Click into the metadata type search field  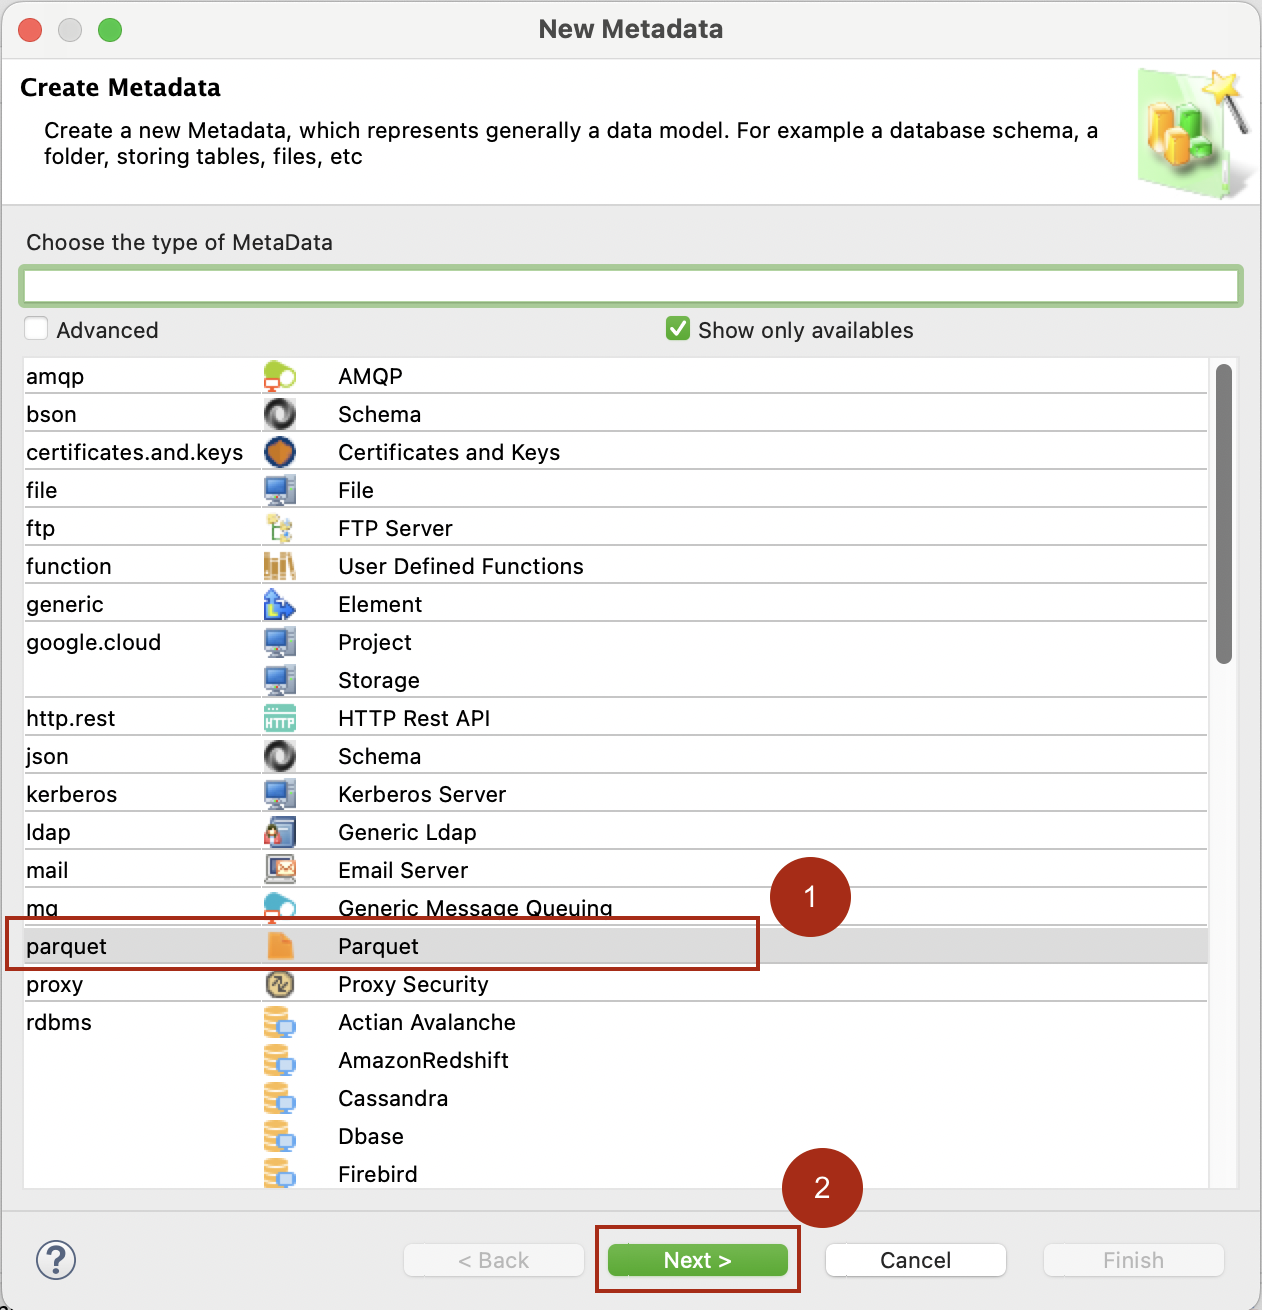point(630,285)
